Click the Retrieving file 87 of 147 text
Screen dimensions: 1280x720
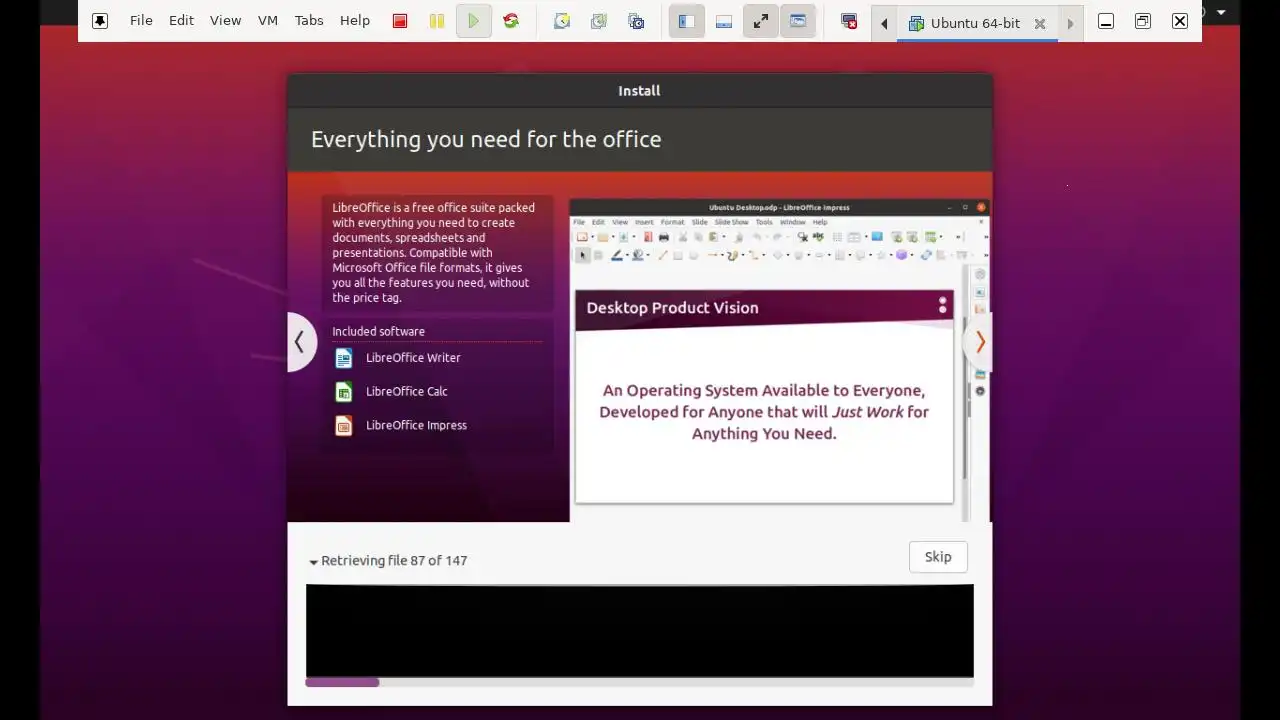(394, 560)
